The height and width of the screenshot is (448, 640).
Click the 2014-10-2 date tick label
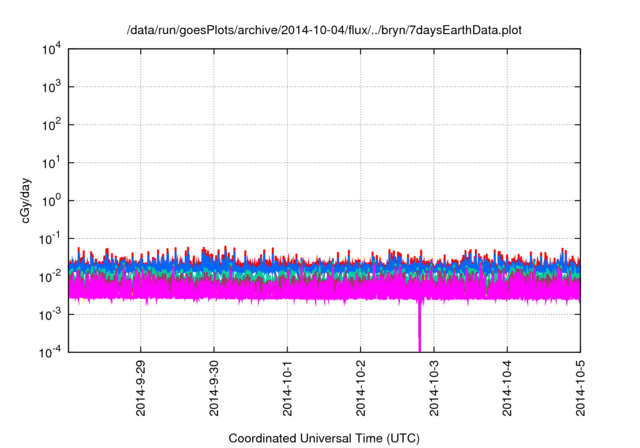point(360,388)
